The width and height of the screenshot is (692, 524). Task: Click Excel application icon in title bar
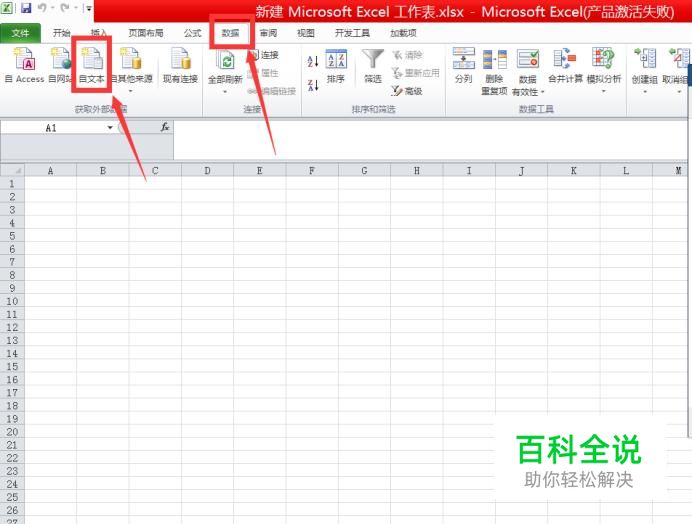point(7,8)
